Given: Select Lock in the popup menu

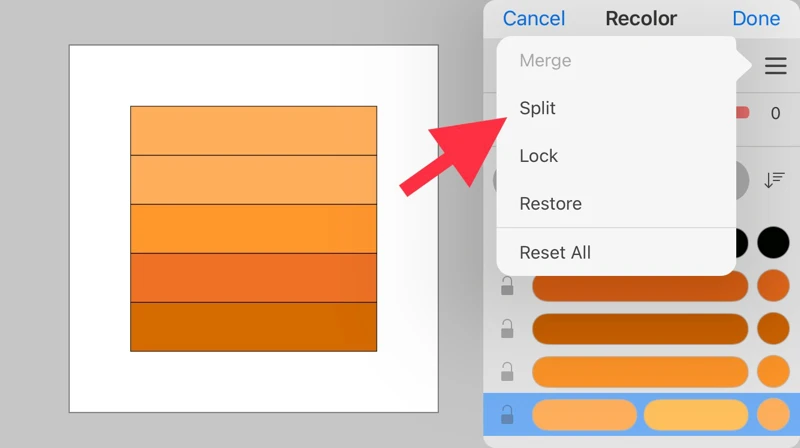Looking at the screenshot, I should coord(539,156).
